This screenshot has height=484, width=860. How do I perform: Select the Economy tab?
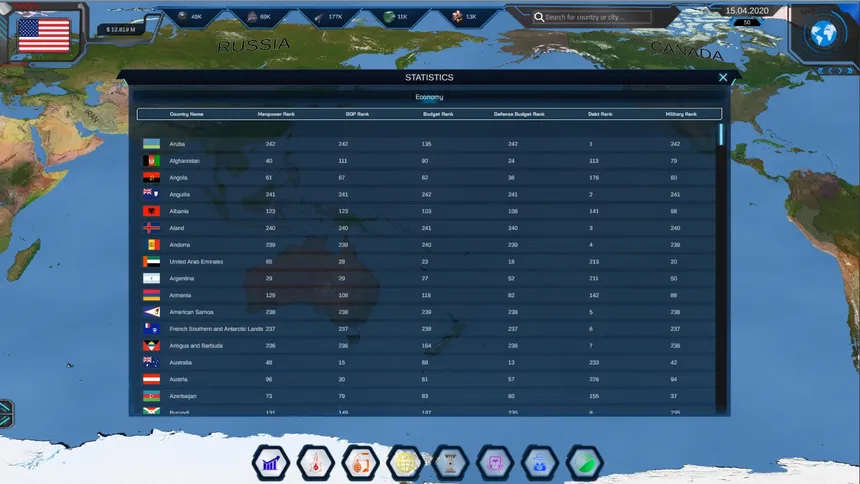[429, 97]
